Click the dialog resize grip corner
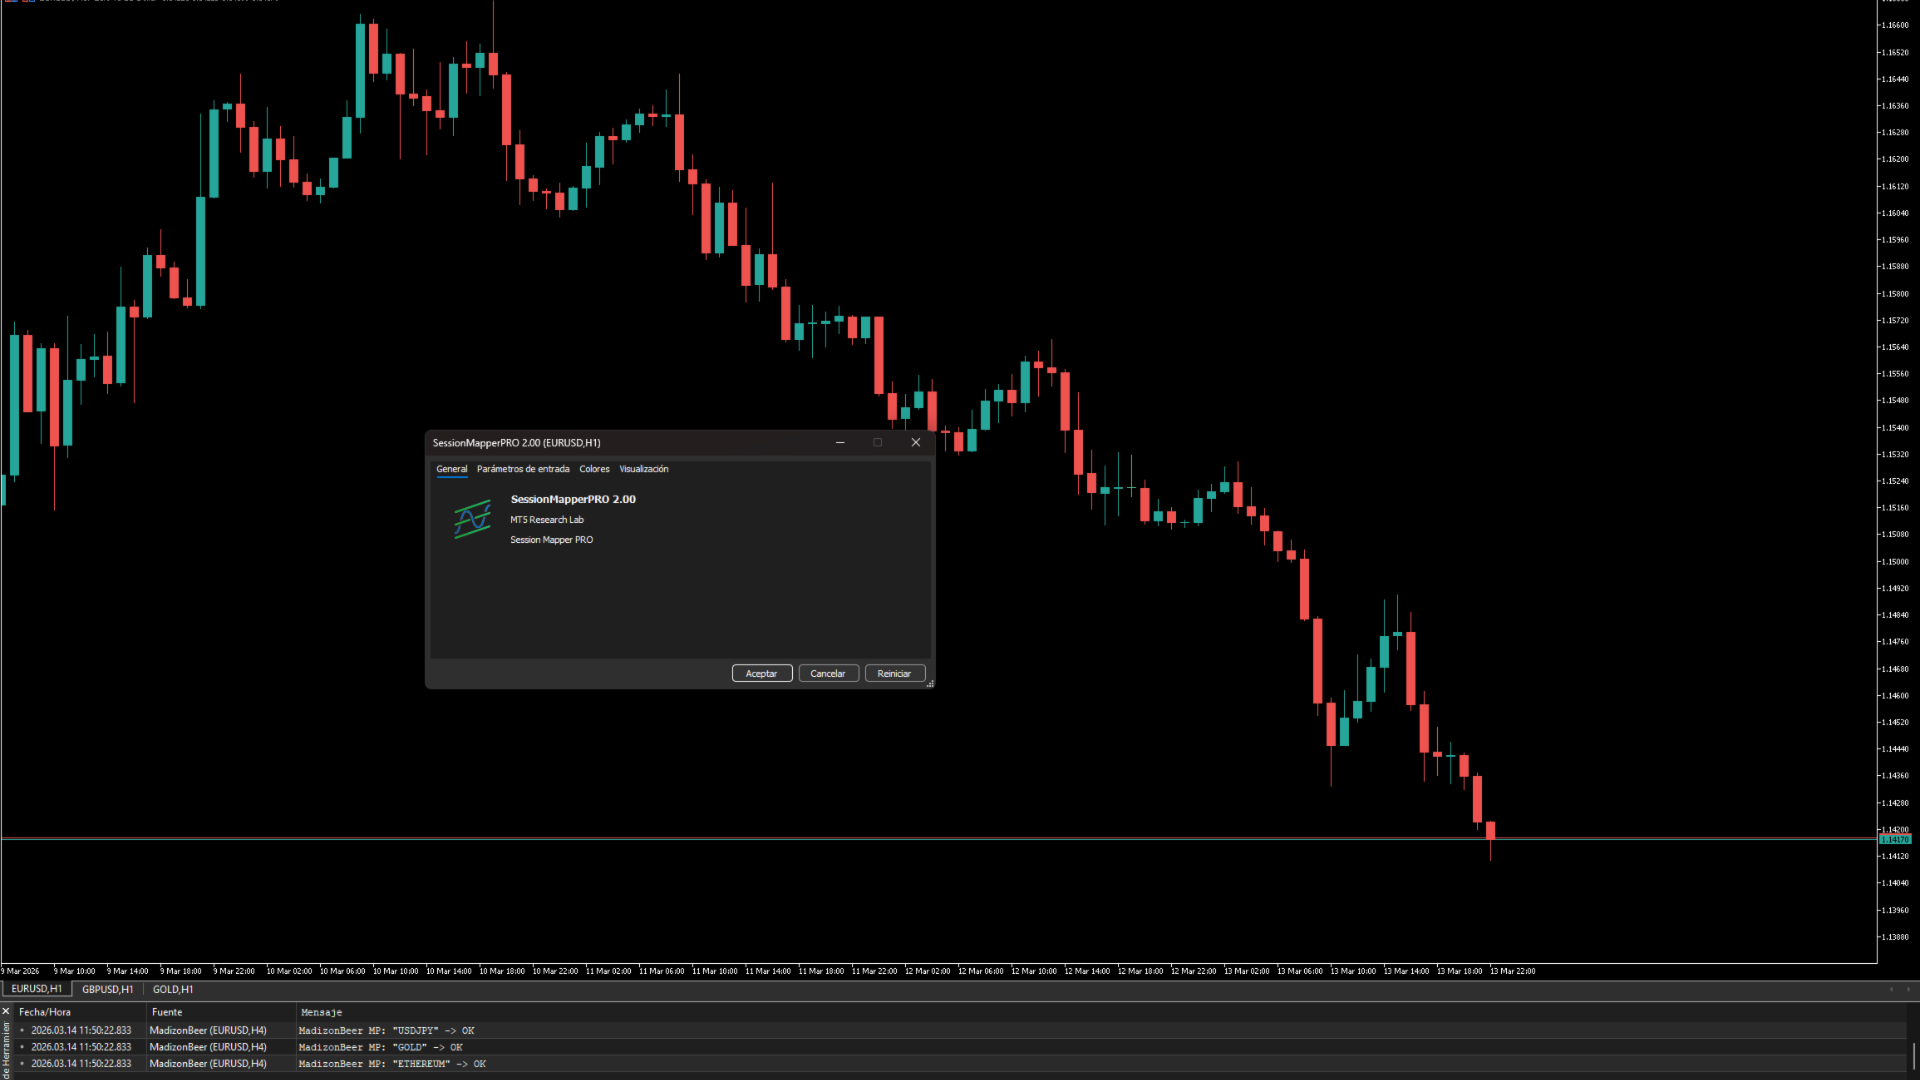The height and width of the screenshot is (1080, 1920). 930,684
